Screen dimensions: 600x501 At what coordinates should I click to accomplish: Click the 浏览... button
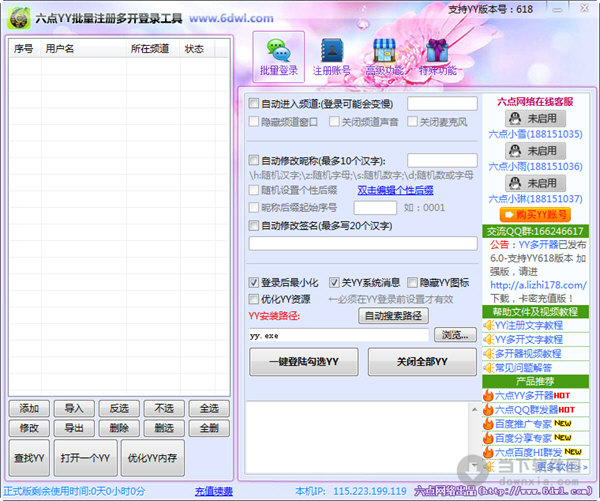(455, 335)
